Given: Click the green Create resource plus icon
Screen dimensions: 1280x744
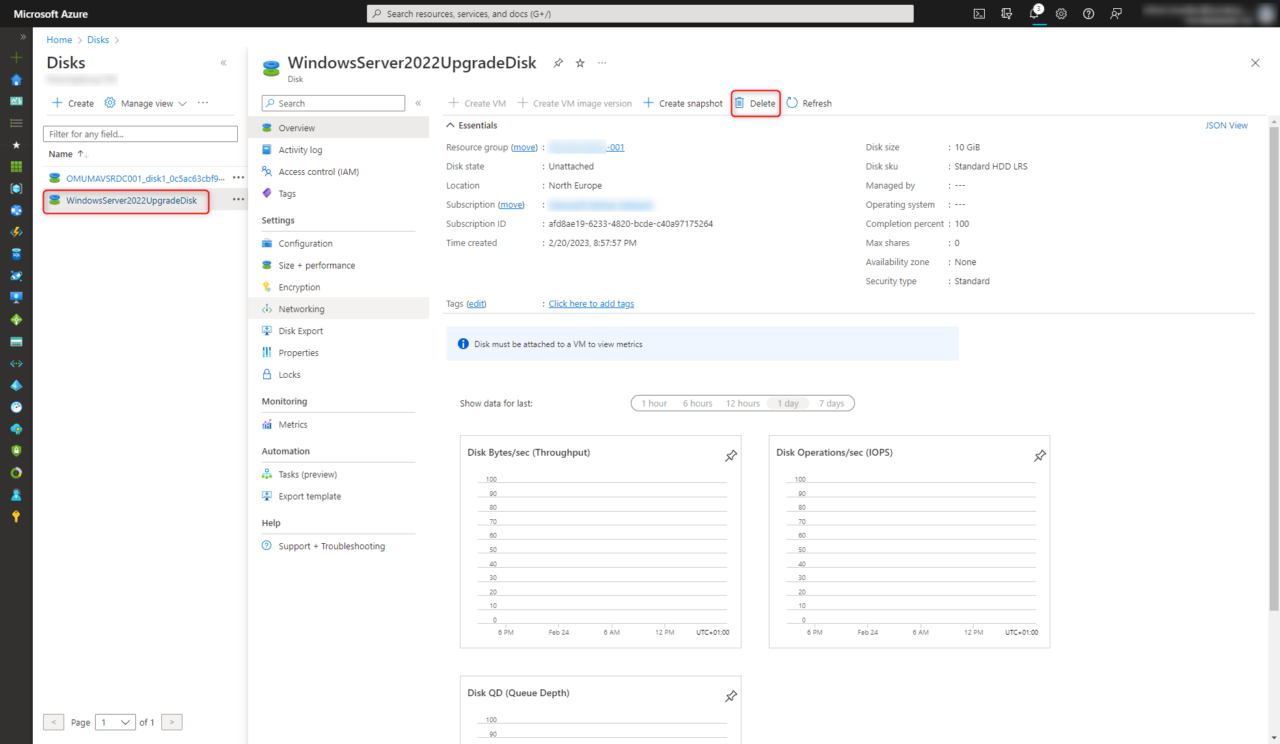Looking at the screenshot, I should click(x=16, y=59).
